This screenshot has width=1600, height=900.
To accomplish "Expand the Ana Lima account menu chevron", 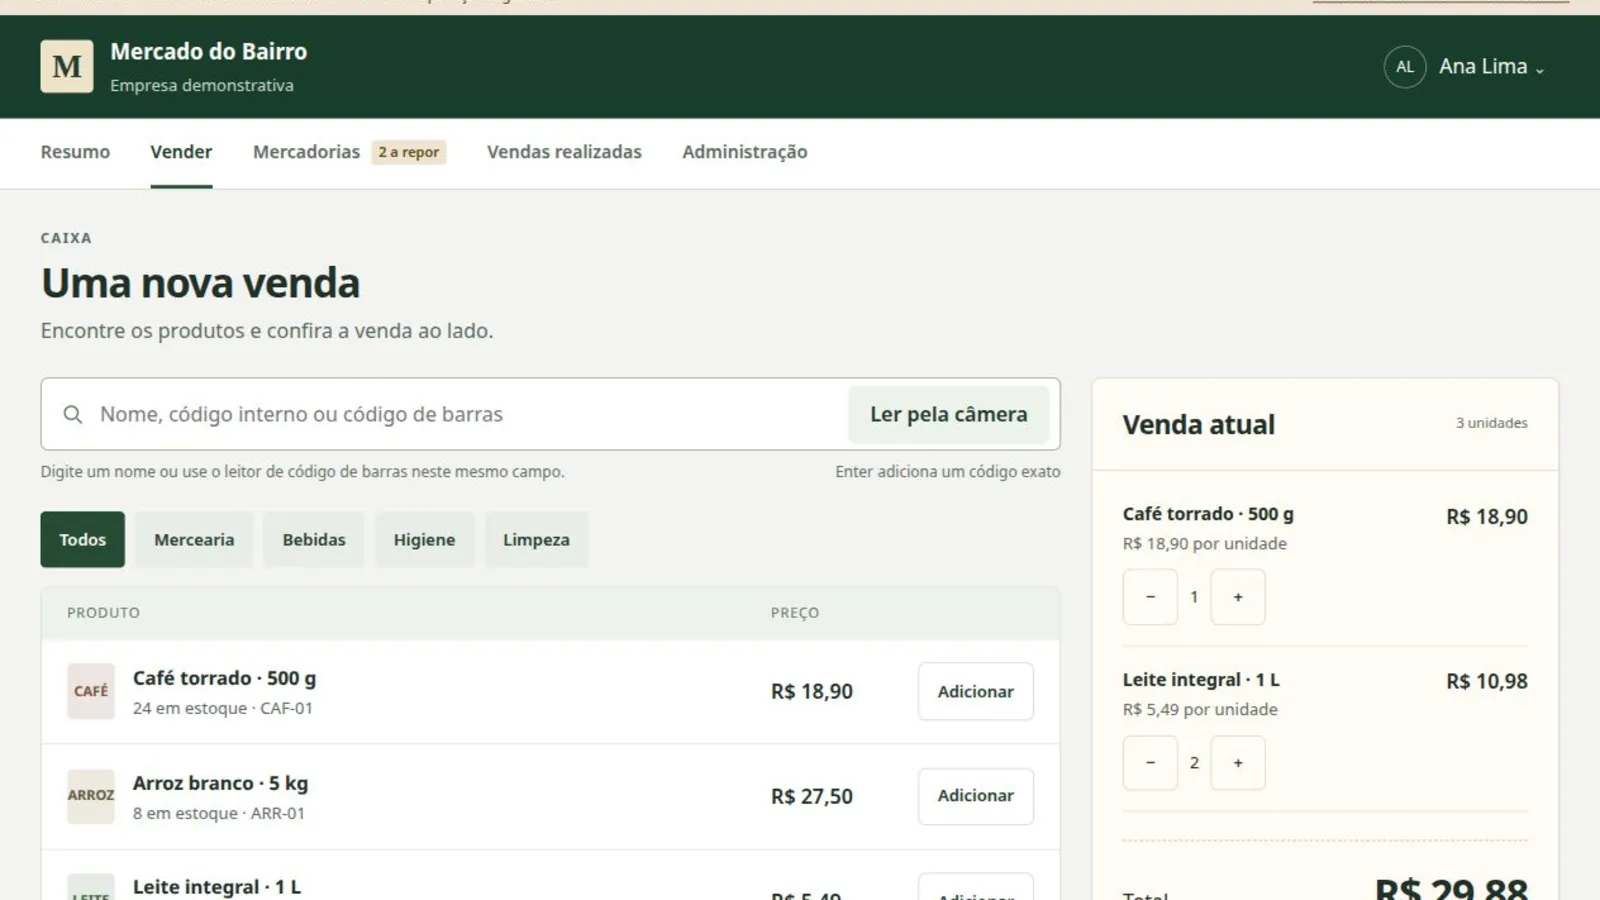I will click(x=1540, y=70).
